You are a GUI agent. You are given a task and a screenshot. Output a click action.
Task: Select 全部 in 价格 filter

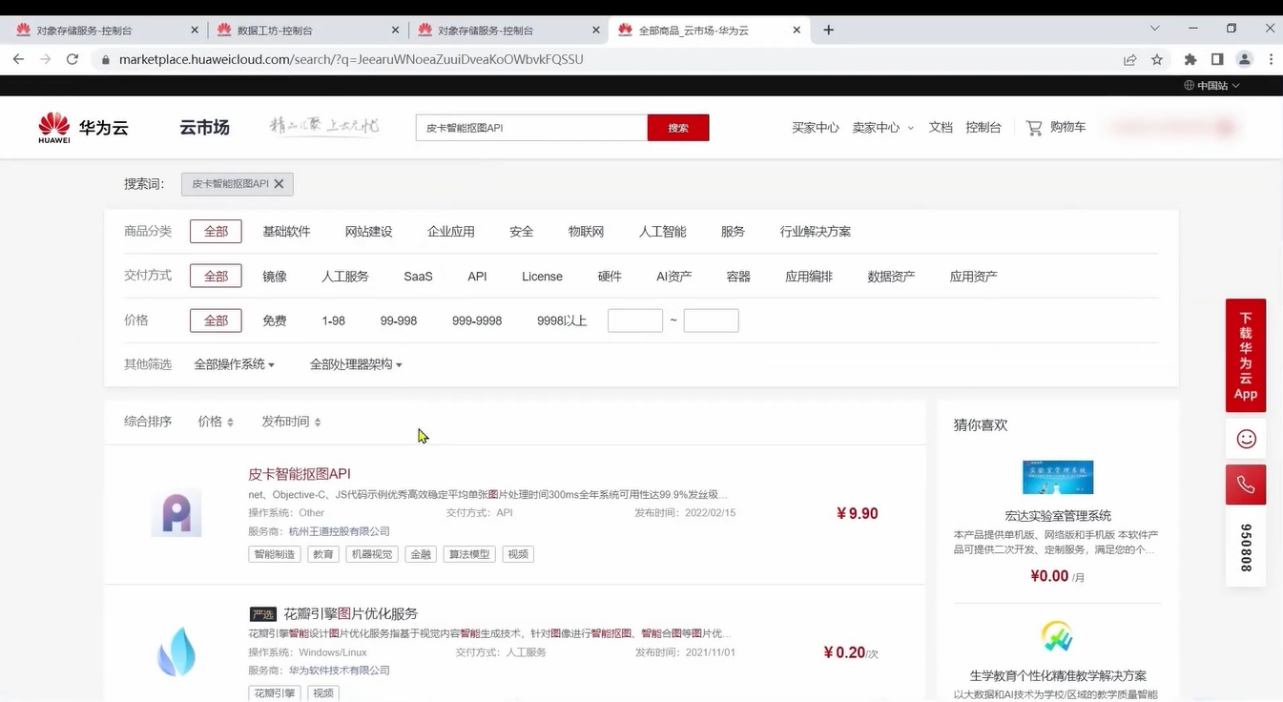pyautogui.click(x=216, y=321)
